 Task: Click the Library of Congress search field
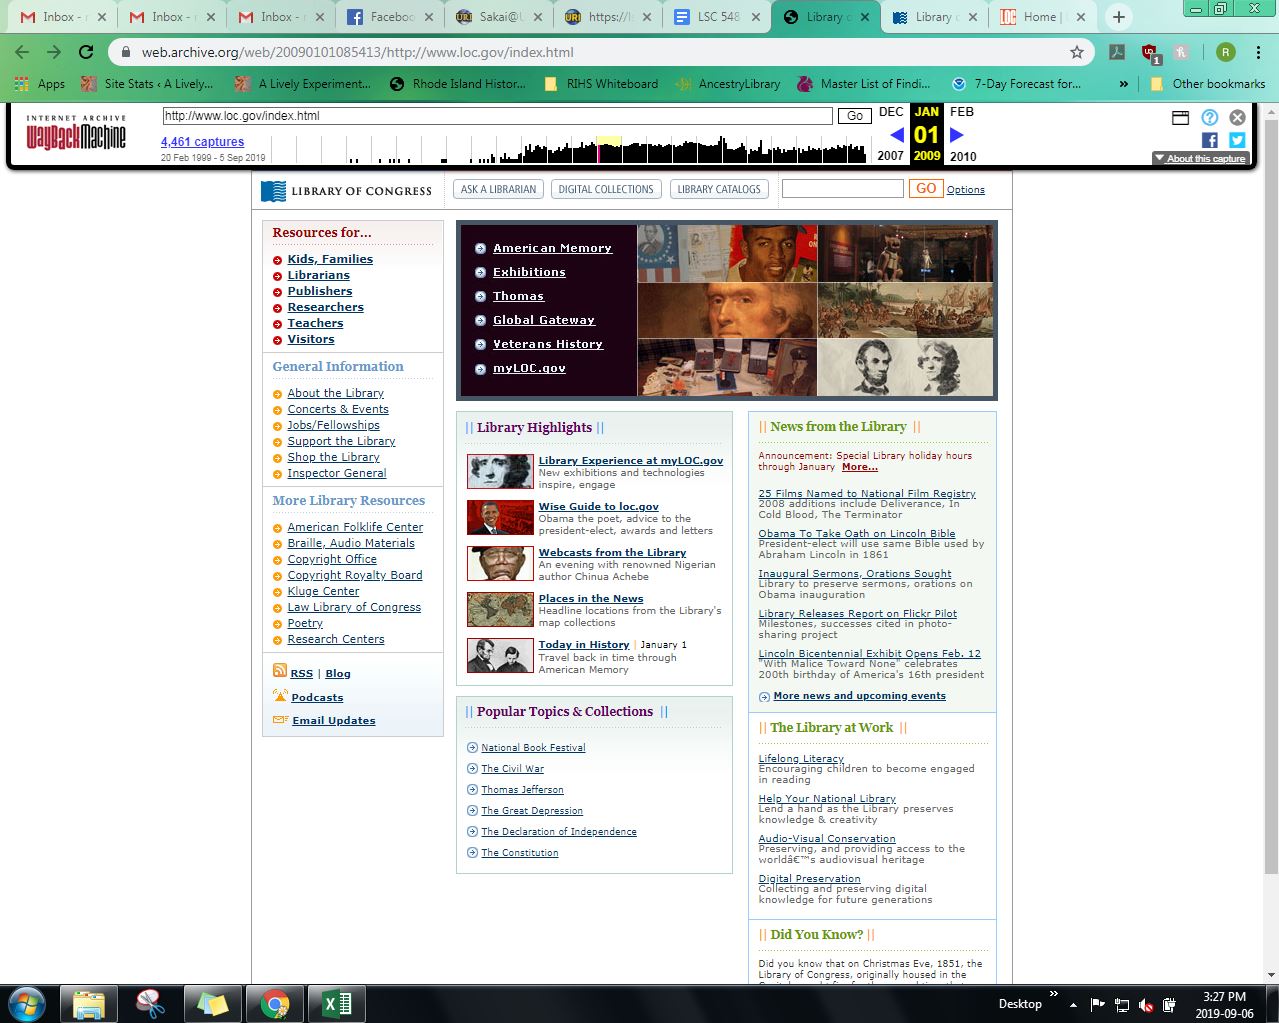842,188
